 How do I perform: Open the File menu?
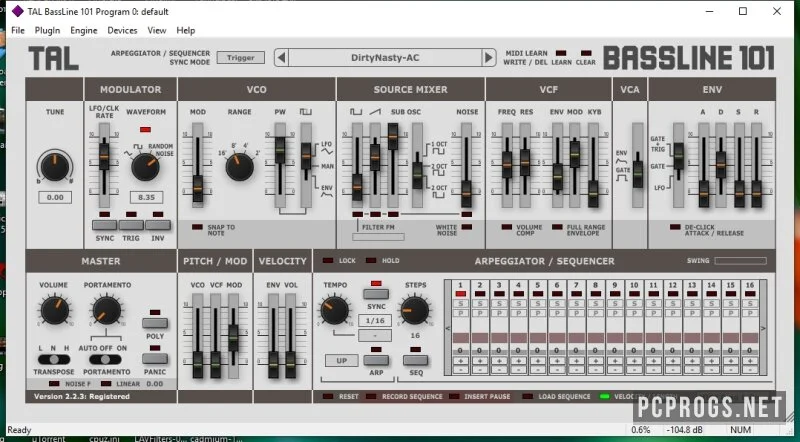point(18,31)
